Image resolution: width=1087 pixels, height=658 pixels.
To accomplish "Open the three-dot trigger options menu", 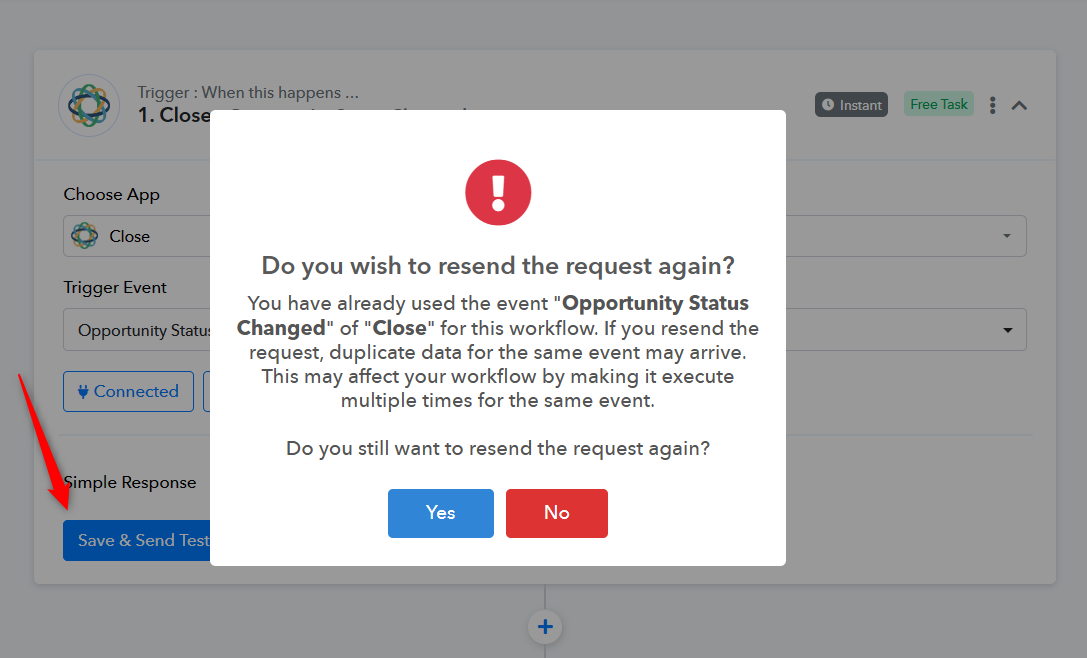I will (993, 105).
